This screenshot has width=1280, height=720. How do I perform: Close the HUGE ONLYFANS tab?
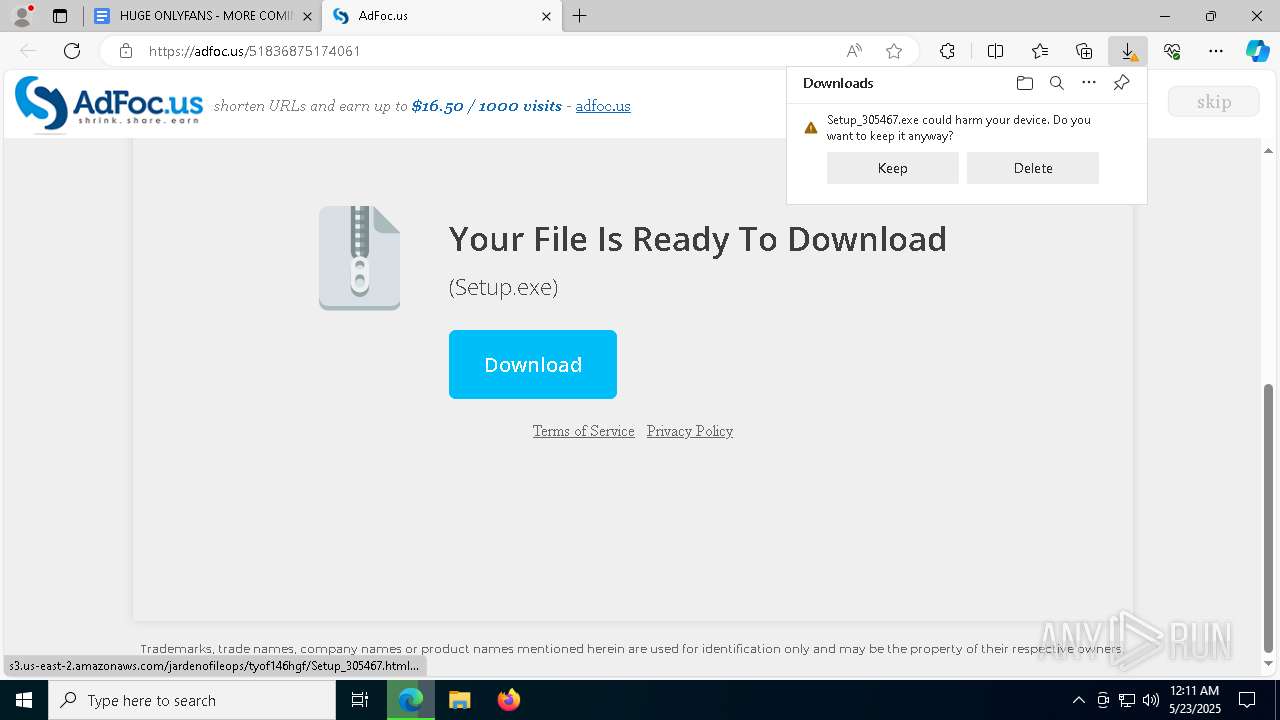[x=307, y=16]
